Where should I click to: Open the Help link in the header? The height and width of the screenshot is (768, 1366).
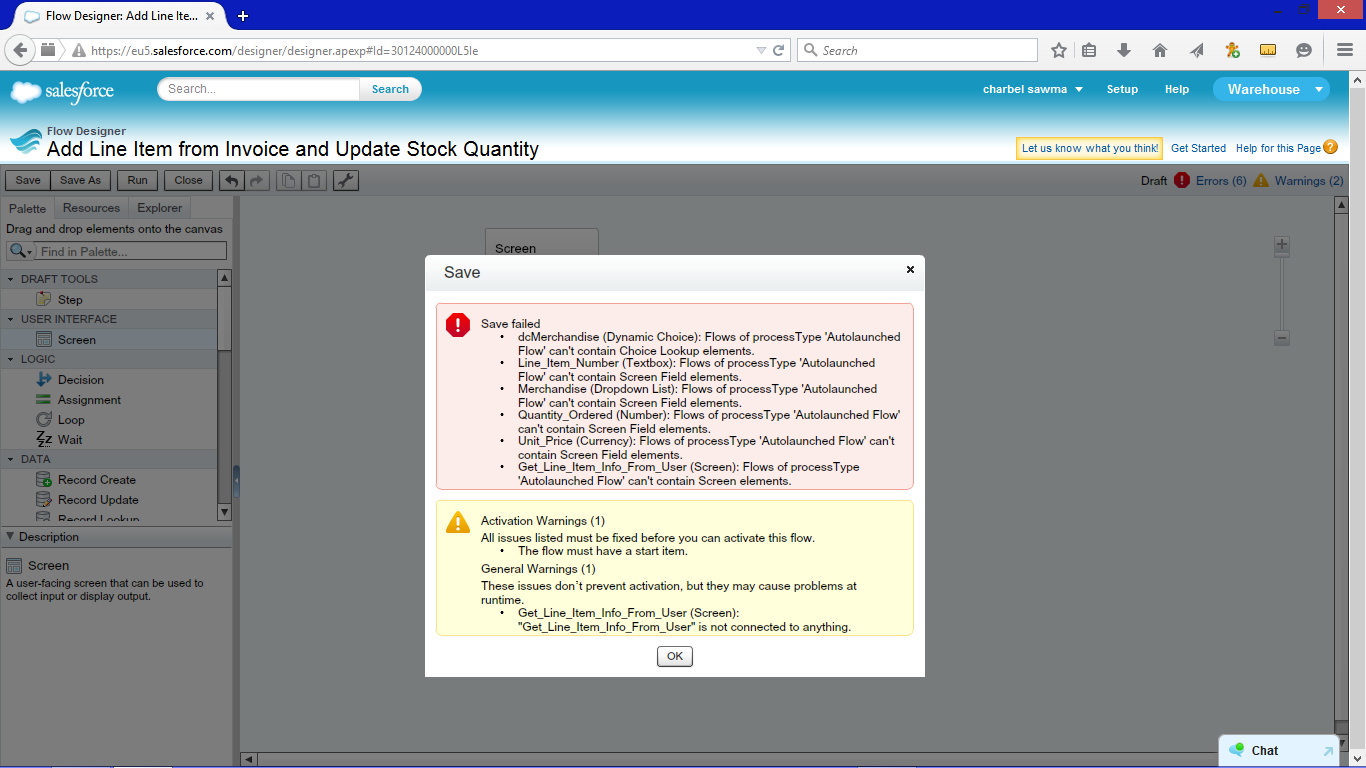click(x=1177, y=89)
